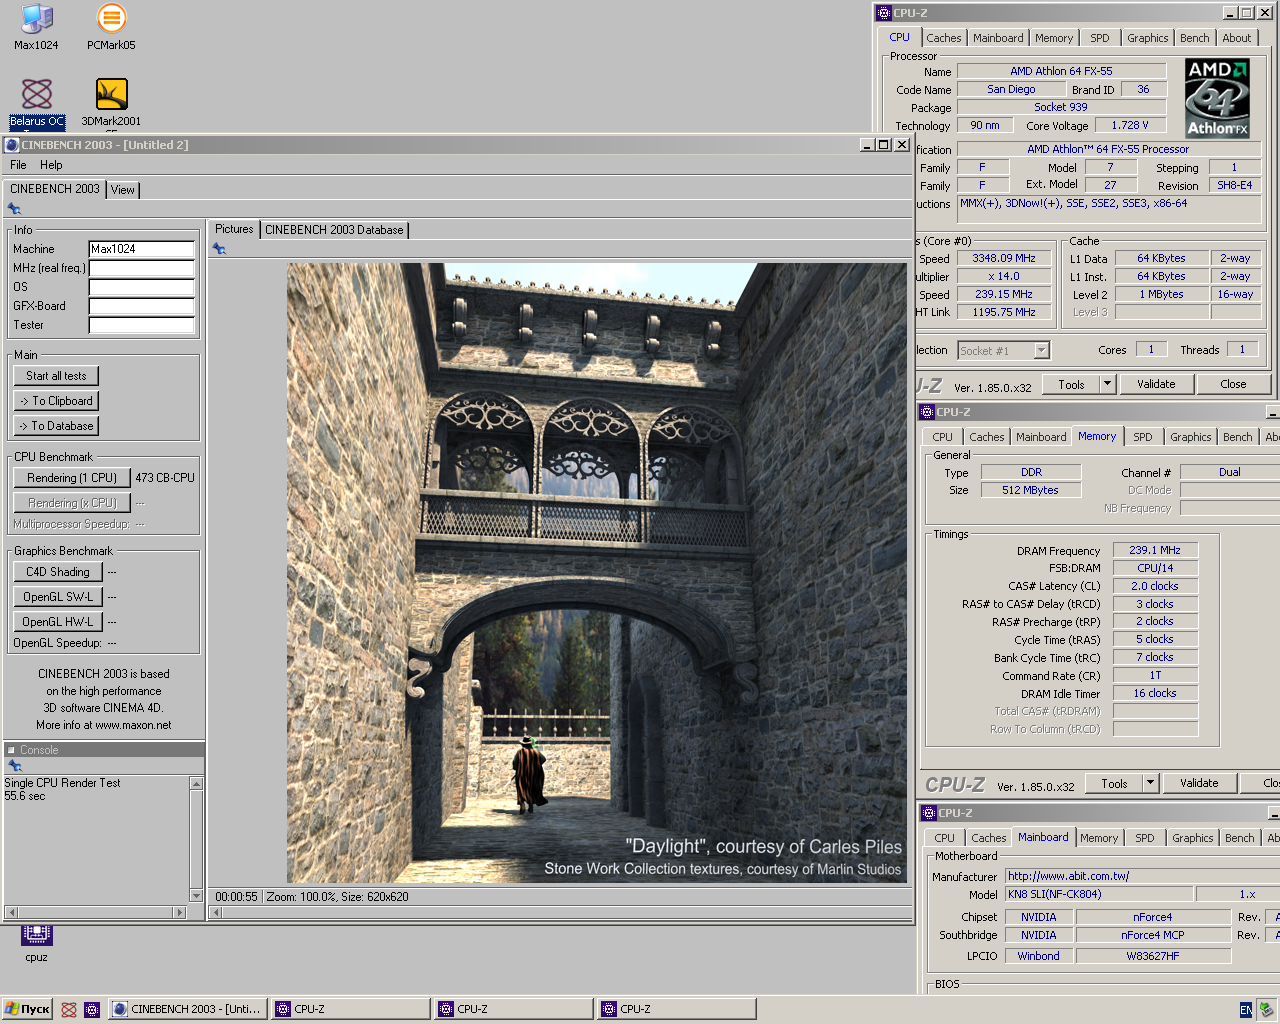Run the OpenGL HW-L benchmark
Image resolution: width=1280 pixels, height=1024 pixels.
[x=58, y=622]
